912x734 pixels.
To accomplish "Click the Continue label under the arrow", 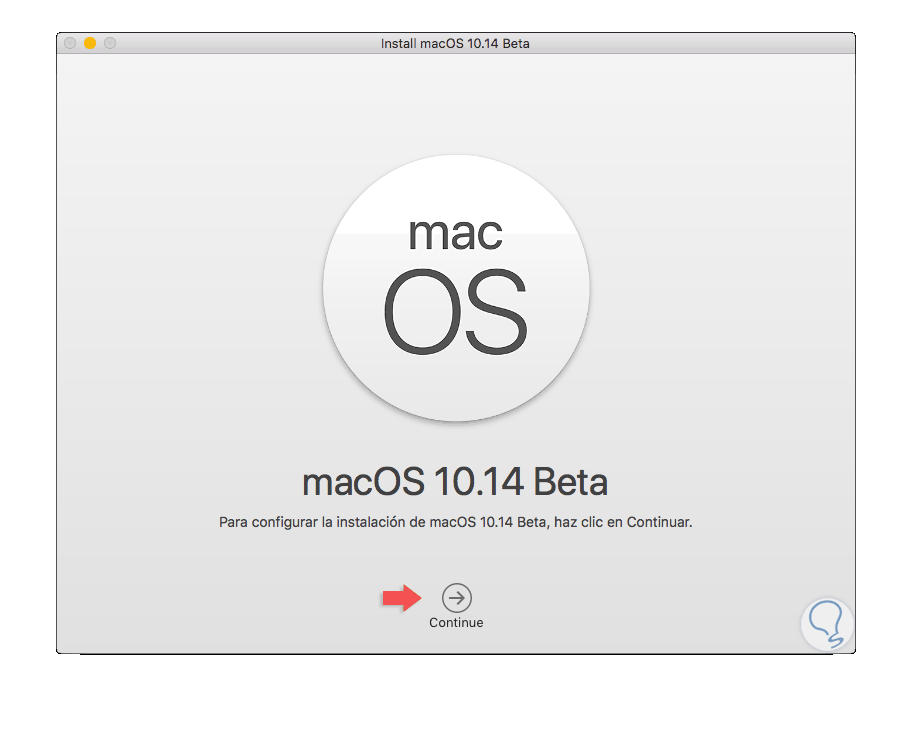I will coord(456,622).
